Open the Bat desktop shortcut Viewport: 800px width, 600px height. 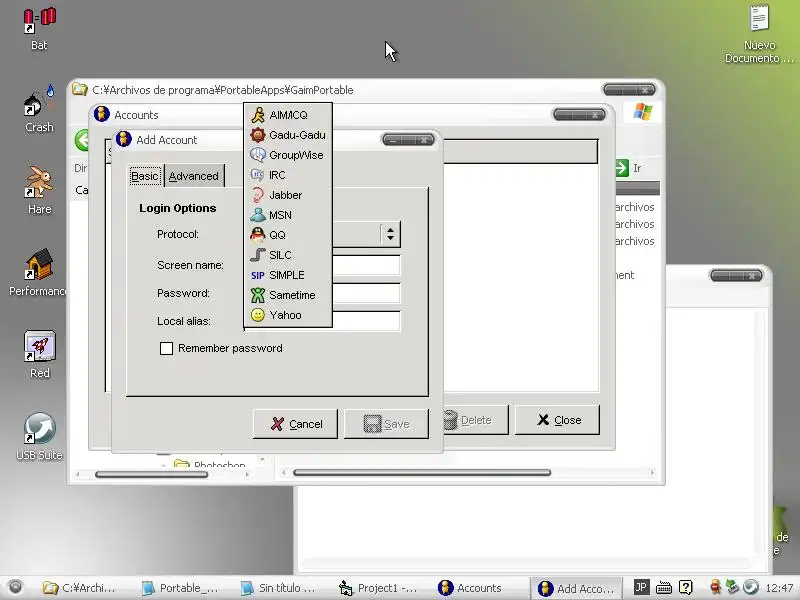[x=39, y=29]
